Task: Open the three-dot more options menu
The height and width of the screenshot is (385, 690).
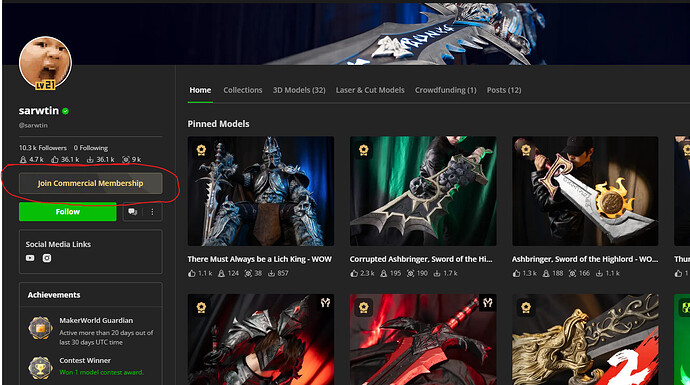Action: point(152,212)
